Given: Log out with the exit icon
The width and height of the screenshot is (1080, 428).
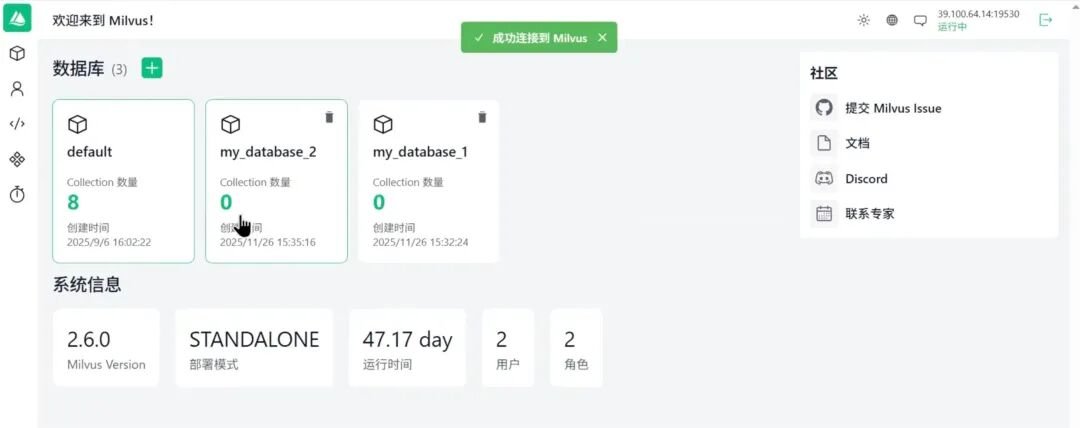Looking at the screenshot, I should tap(1046, 20).
